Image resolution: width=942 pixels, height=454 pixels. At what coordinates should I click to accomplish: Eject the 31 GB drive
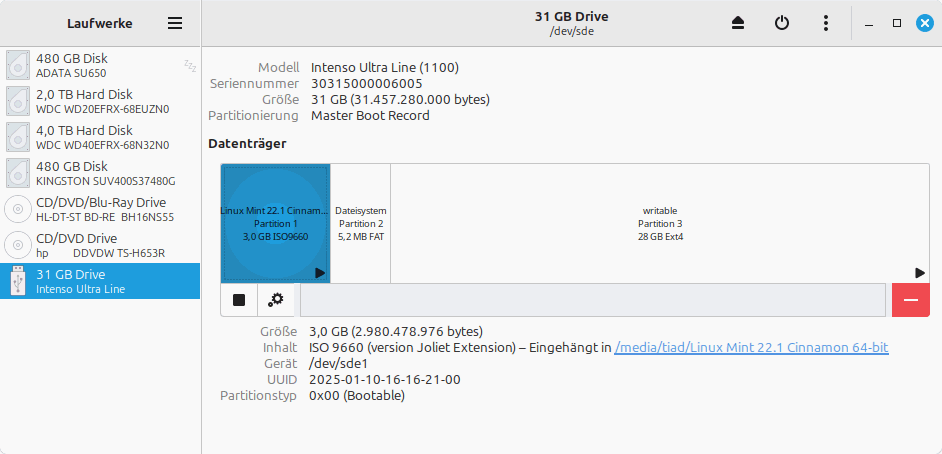pyautogui.click(x=739, y=23)
